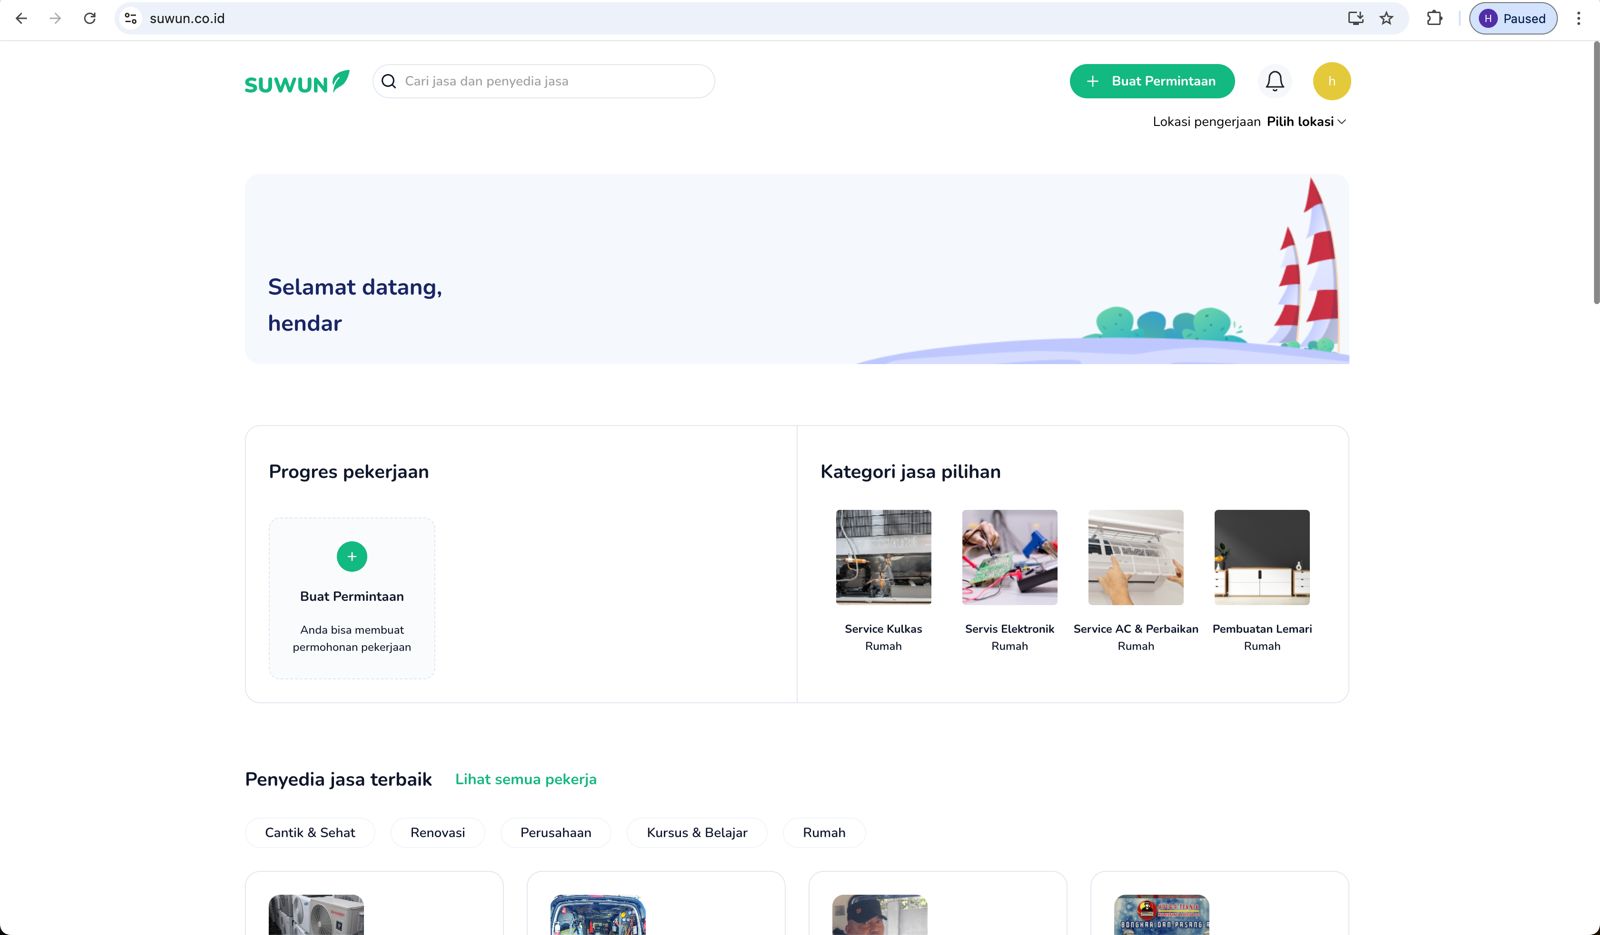This screenshot has width=1600, height=935.
Task: Focus the Cari jasa search field
Action: tap(550, 81)
